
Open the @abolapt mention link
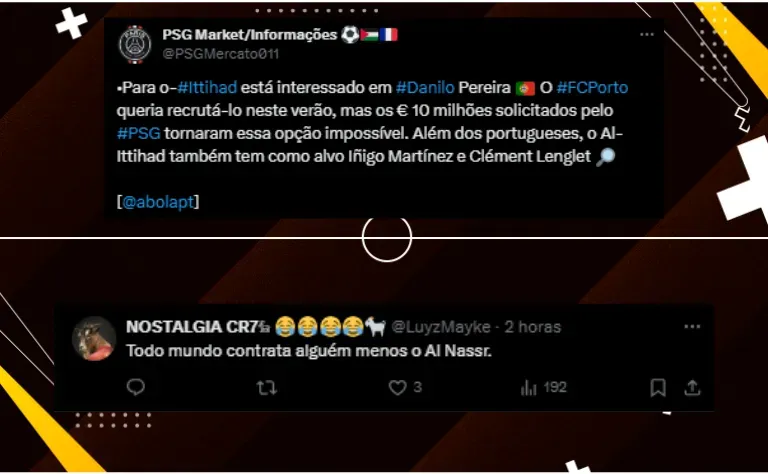pyautogui.click(x=158, y=202)
